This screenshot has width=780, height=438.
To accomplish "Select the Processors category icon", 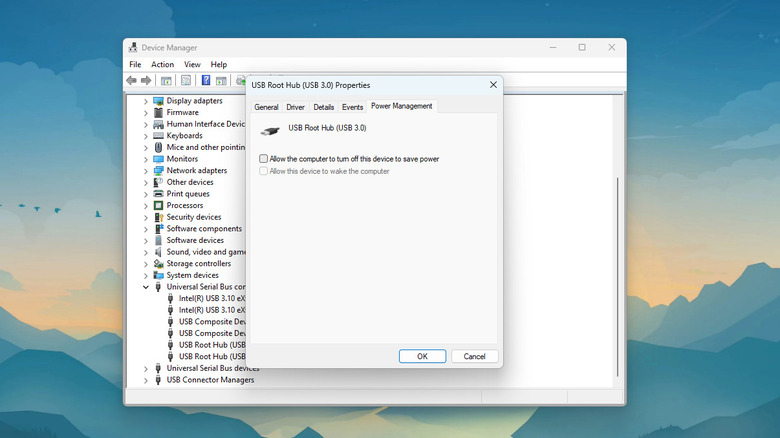I will 158,205.
